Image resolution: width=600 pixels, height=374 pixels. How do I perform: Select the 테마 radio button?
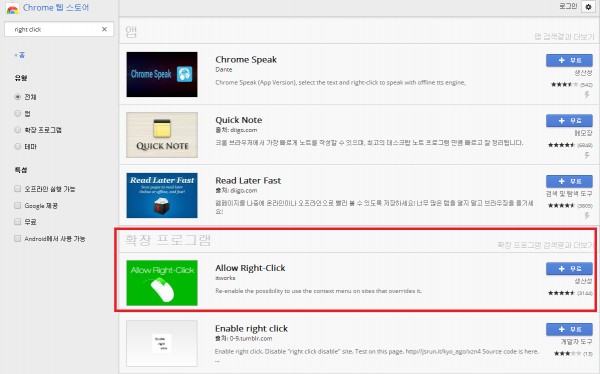18,146
